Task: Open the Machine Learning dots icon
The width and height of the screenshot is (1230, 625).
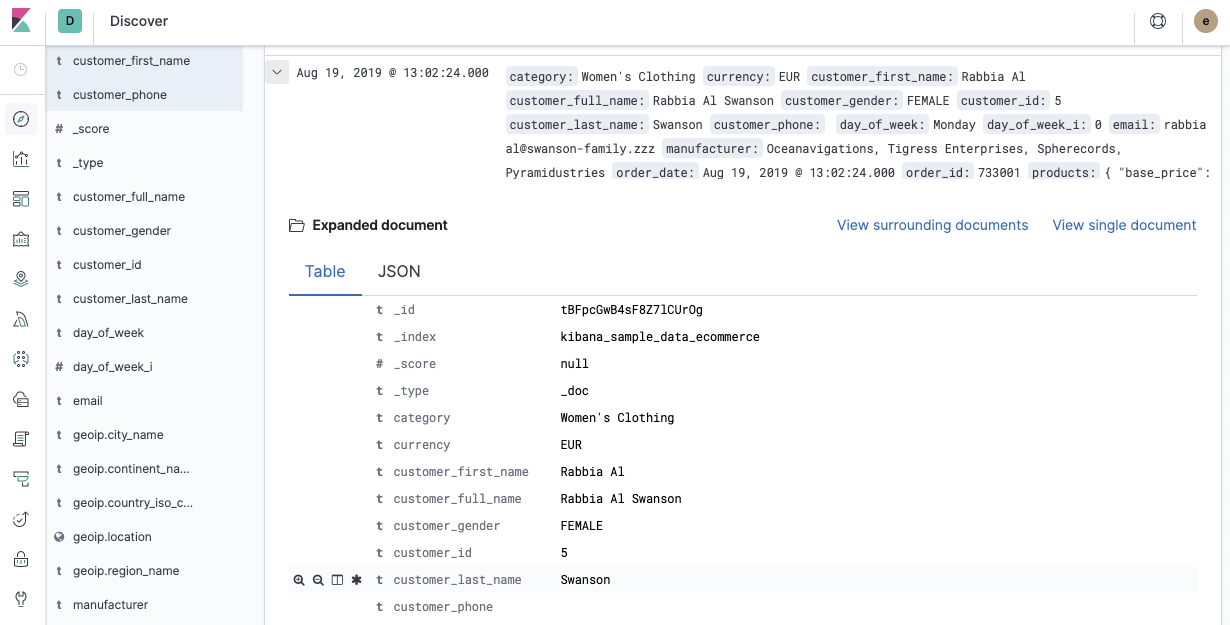Action: pyautogui.click(x=21, y=359)
